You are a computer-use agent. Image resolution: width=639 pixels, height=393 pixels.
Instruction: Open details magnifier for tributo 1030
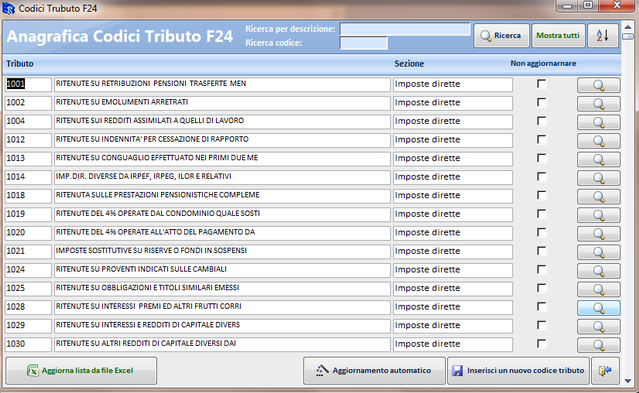(x=599, y=345)
